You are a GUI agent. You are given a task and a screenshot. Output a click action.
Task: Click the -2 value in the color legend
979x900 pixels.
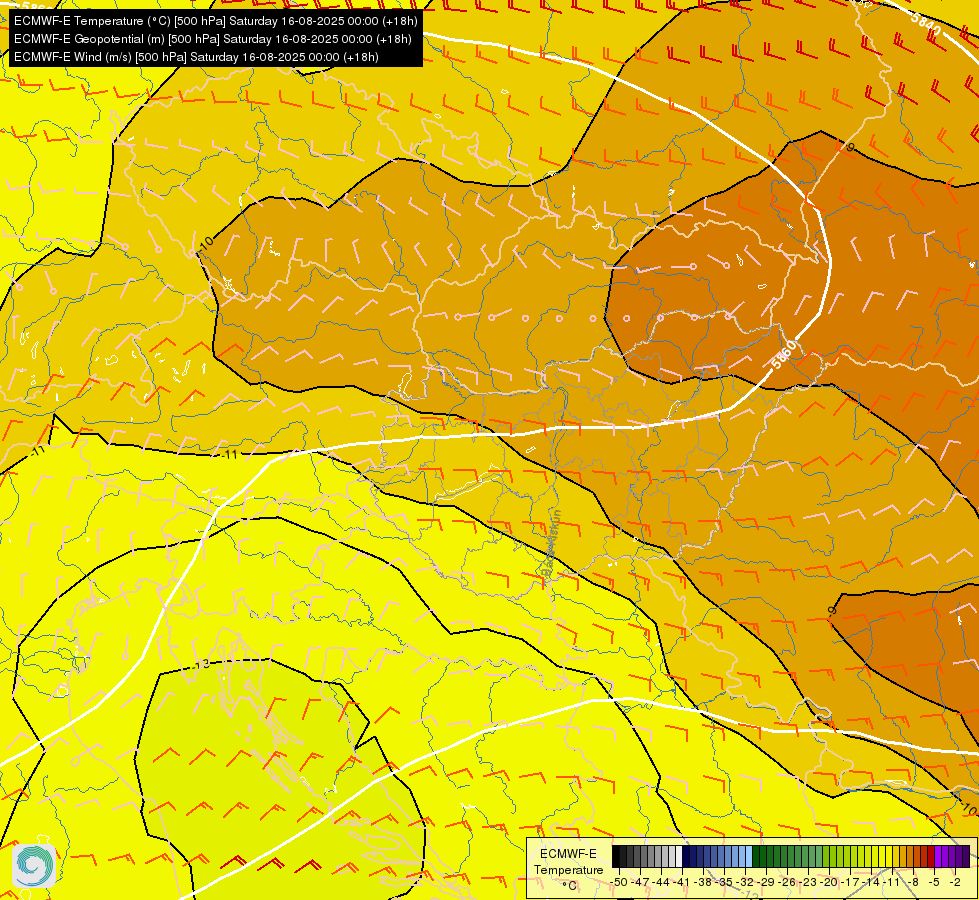coord(955,883)
